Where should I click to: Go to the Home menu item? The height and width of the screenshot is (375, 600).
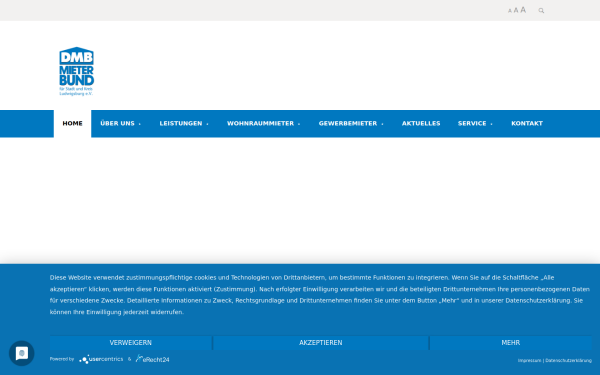(72, 124)
